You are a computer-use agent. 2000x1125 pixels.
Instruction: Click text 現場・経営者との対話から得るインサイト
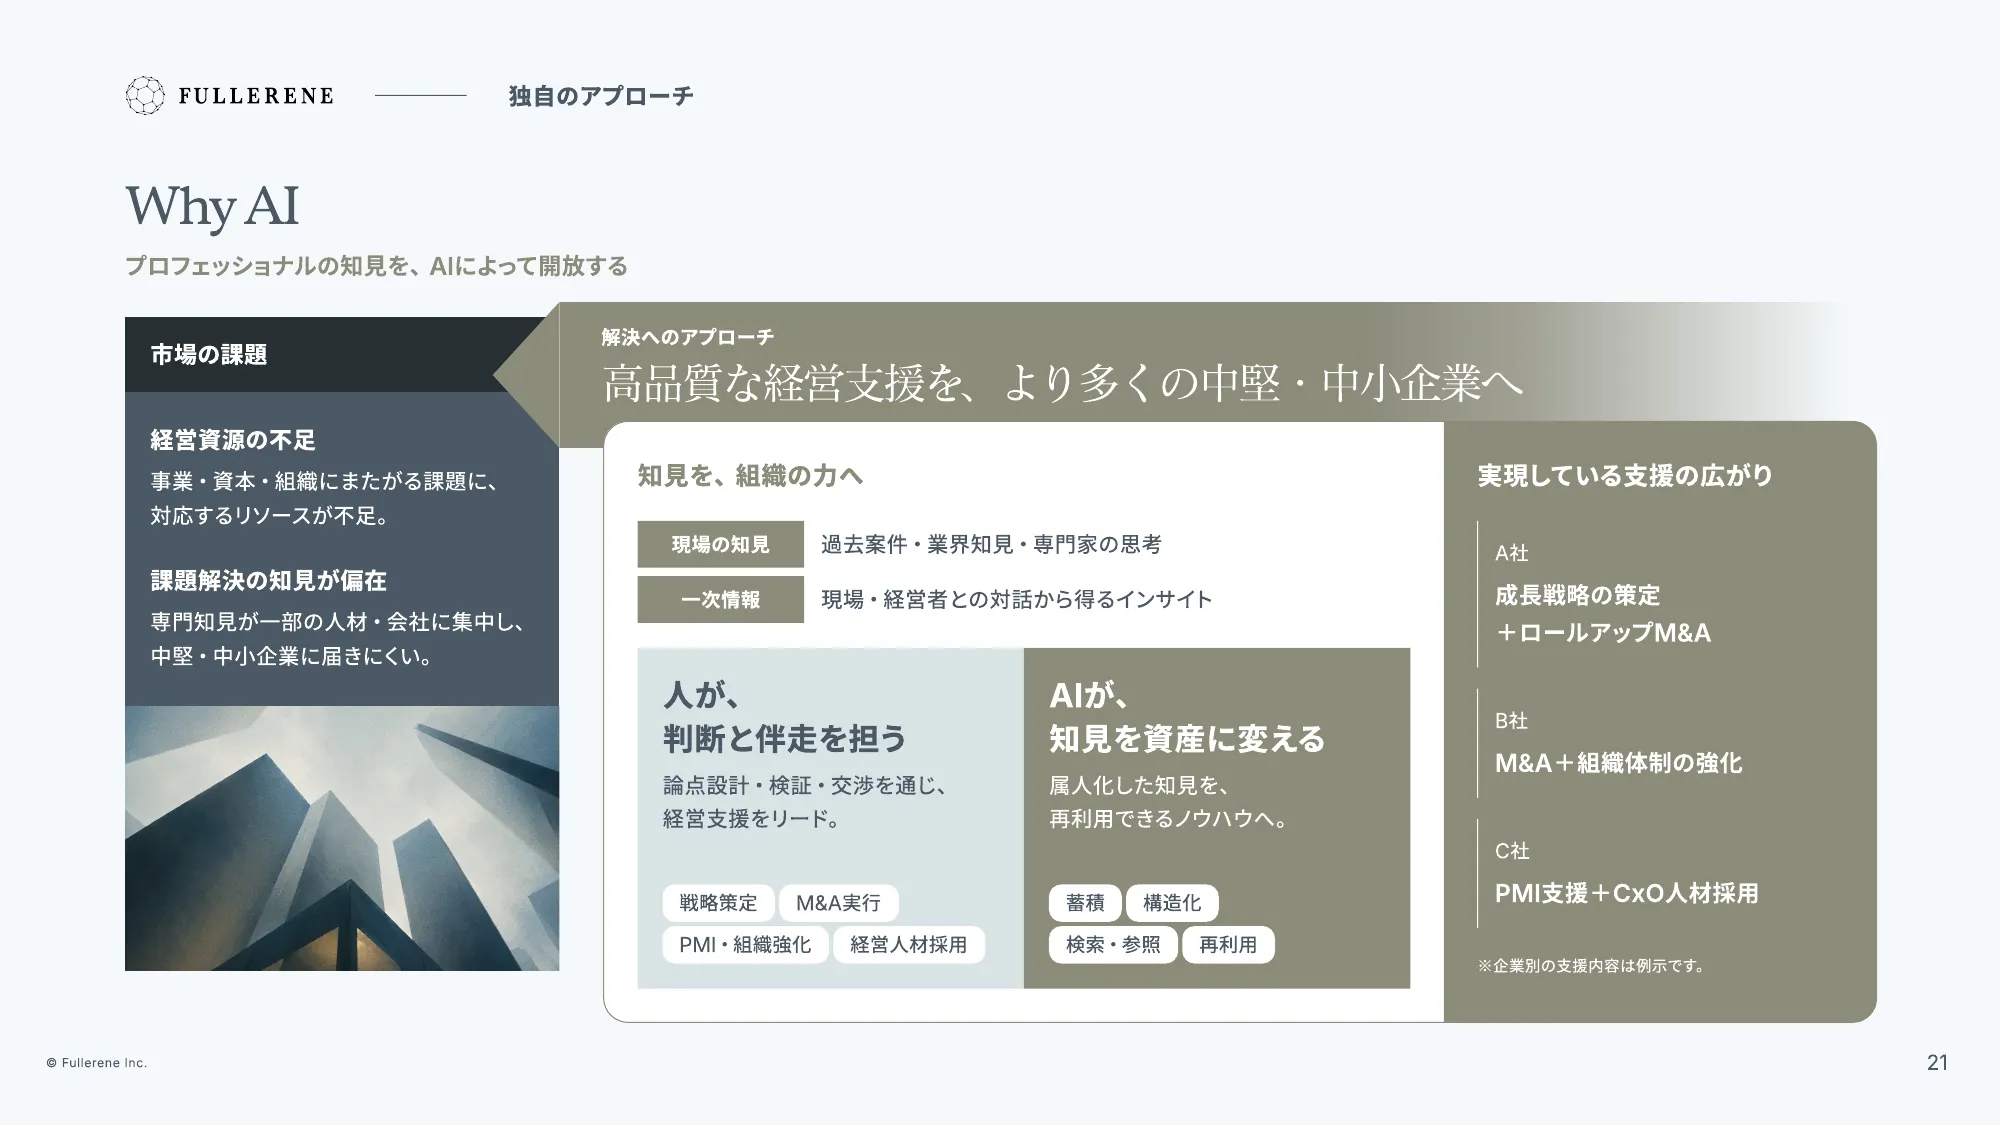[1017, 599]
